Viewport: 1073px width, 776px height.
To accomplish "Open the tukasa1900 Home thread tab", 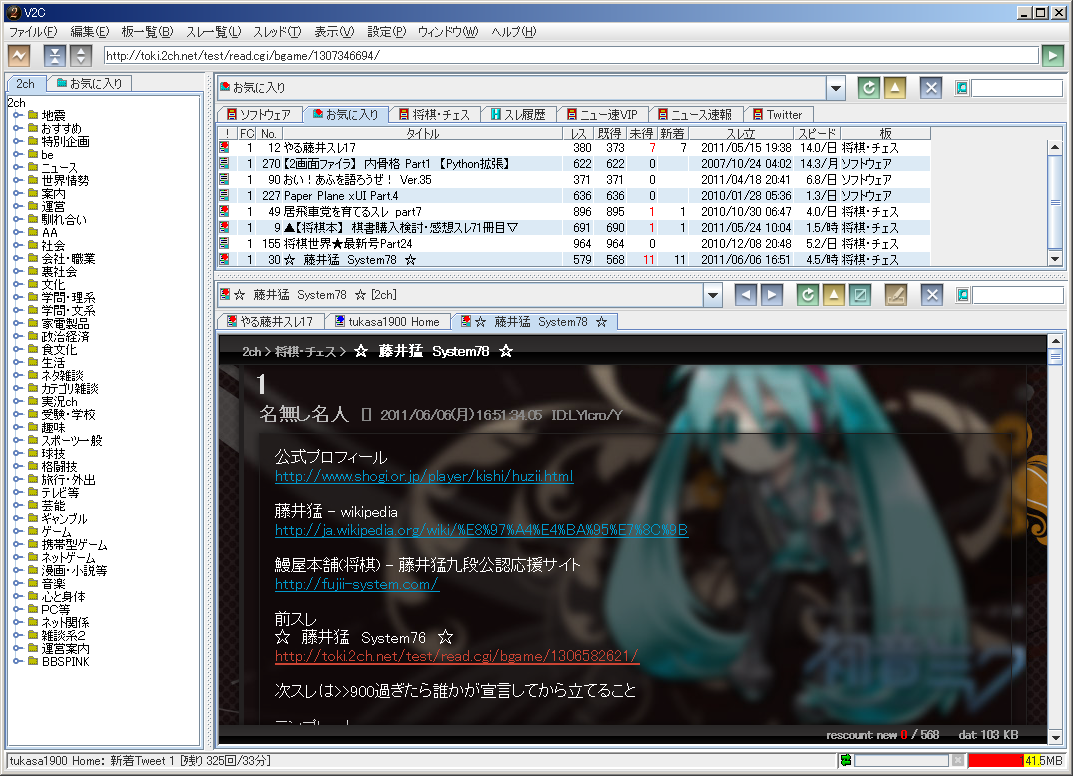I will tap(387, 322).
